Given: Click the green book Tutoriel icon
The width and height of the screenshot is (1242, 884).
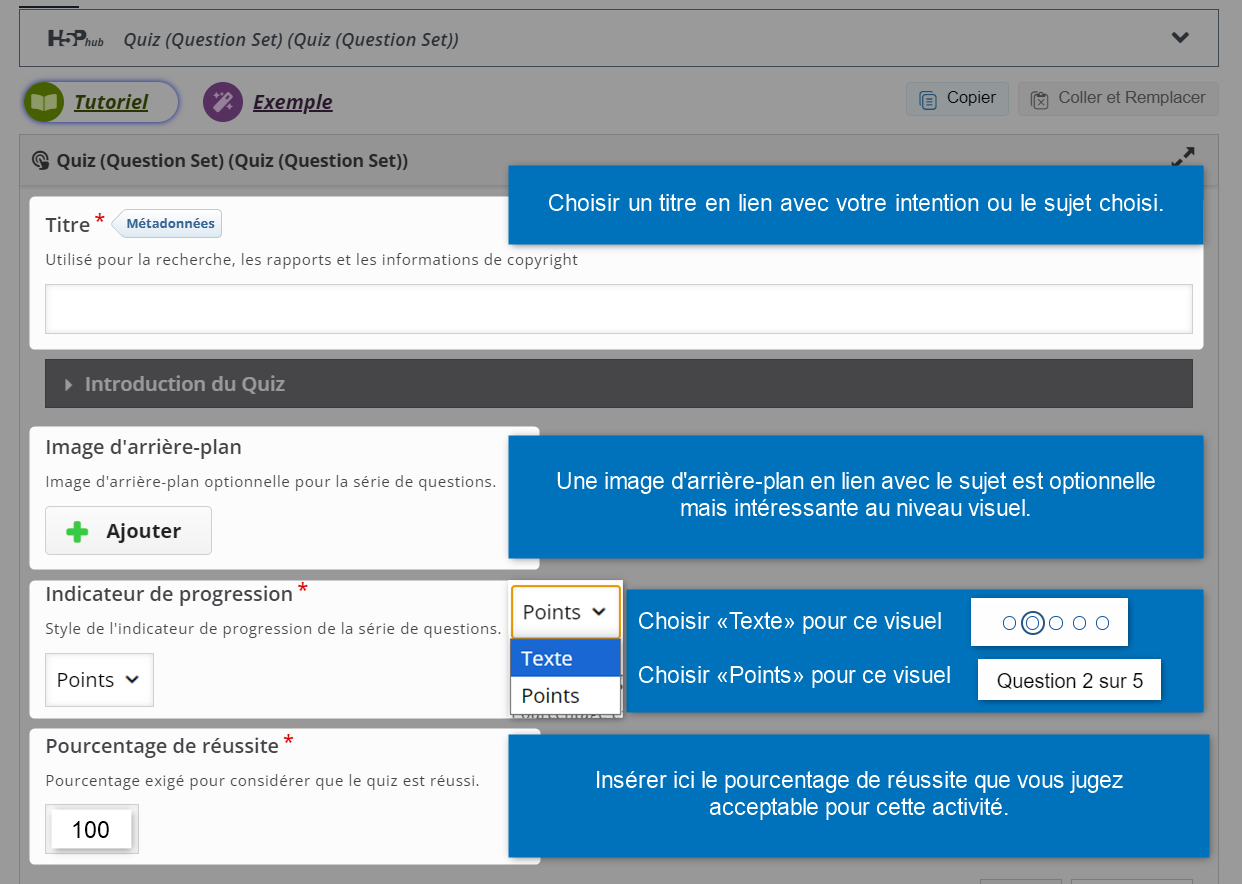Looking at the screenshot, I should click(x=44, y=102).
